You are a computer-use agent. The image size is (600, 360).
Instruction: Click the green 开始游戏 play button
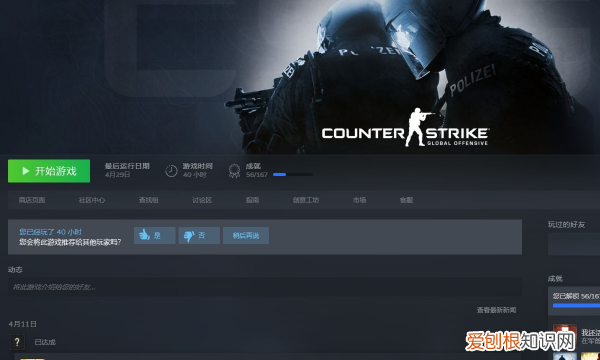49,171
